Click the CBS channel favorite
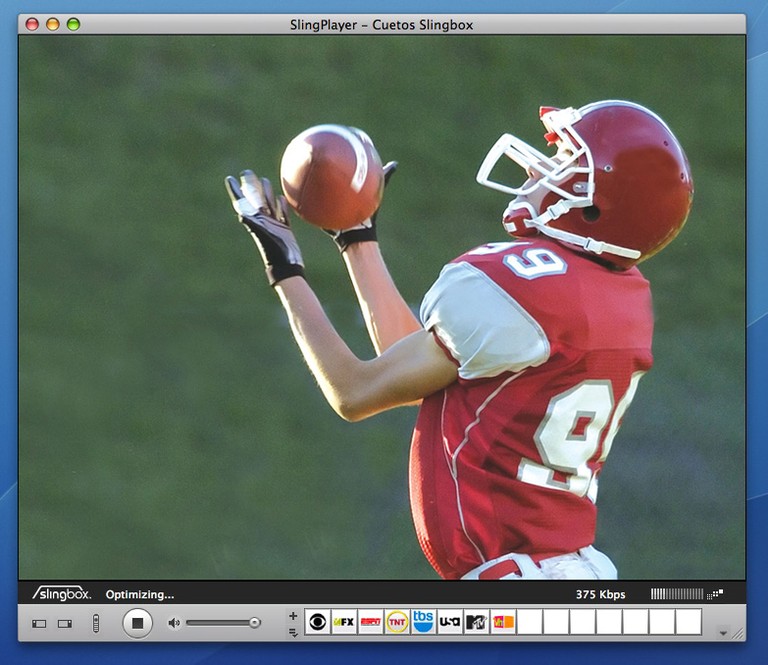Screen dimensions: 768x665 click(x=318, y=622)
